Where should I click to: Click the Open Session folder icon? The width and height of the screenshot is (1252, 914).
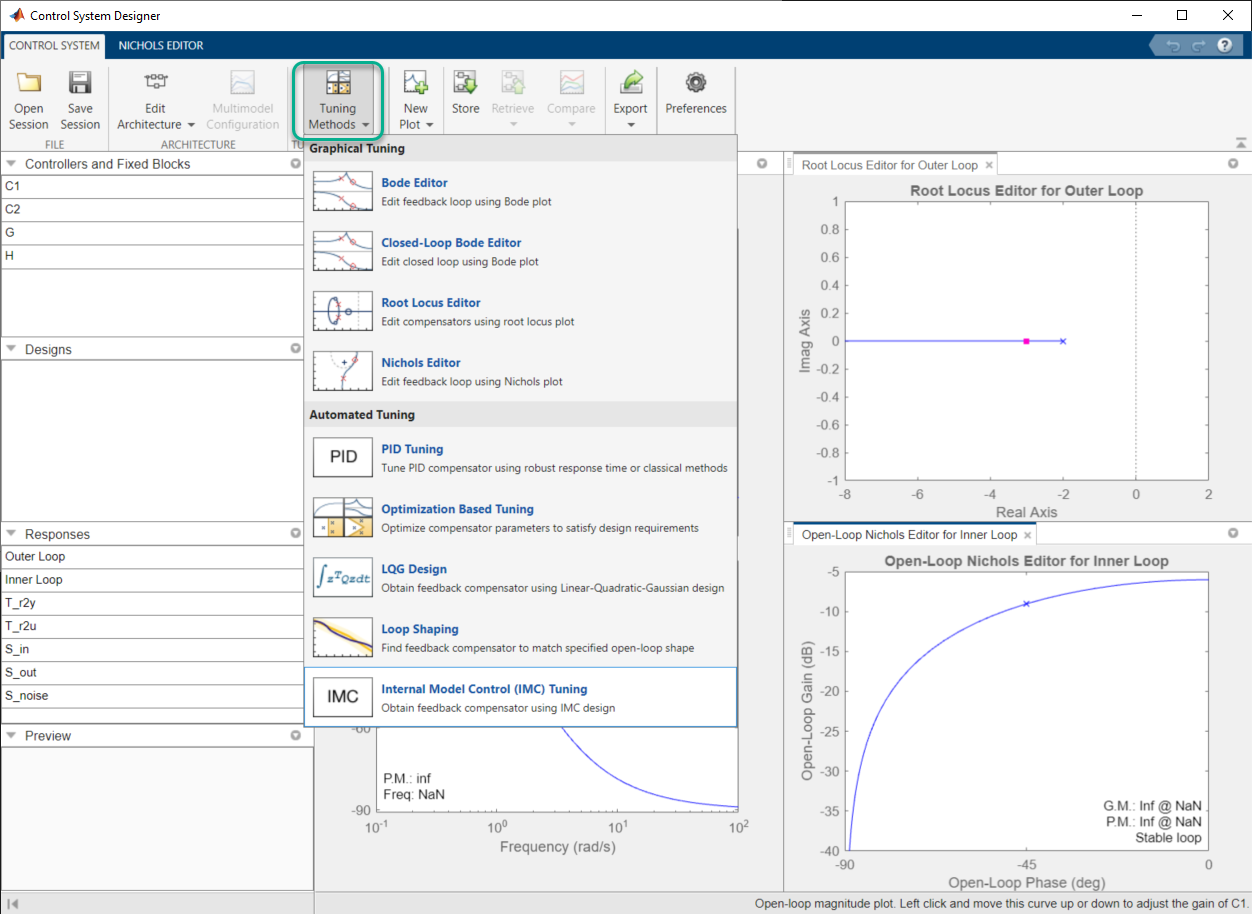coord(28,84)
